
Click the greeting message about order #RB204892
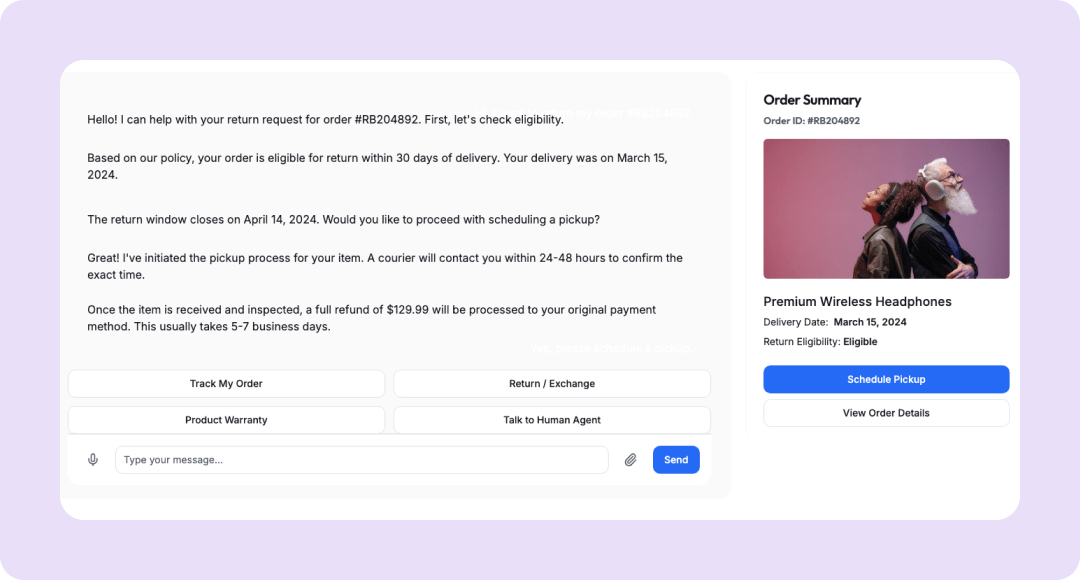[x=325, y=120]
